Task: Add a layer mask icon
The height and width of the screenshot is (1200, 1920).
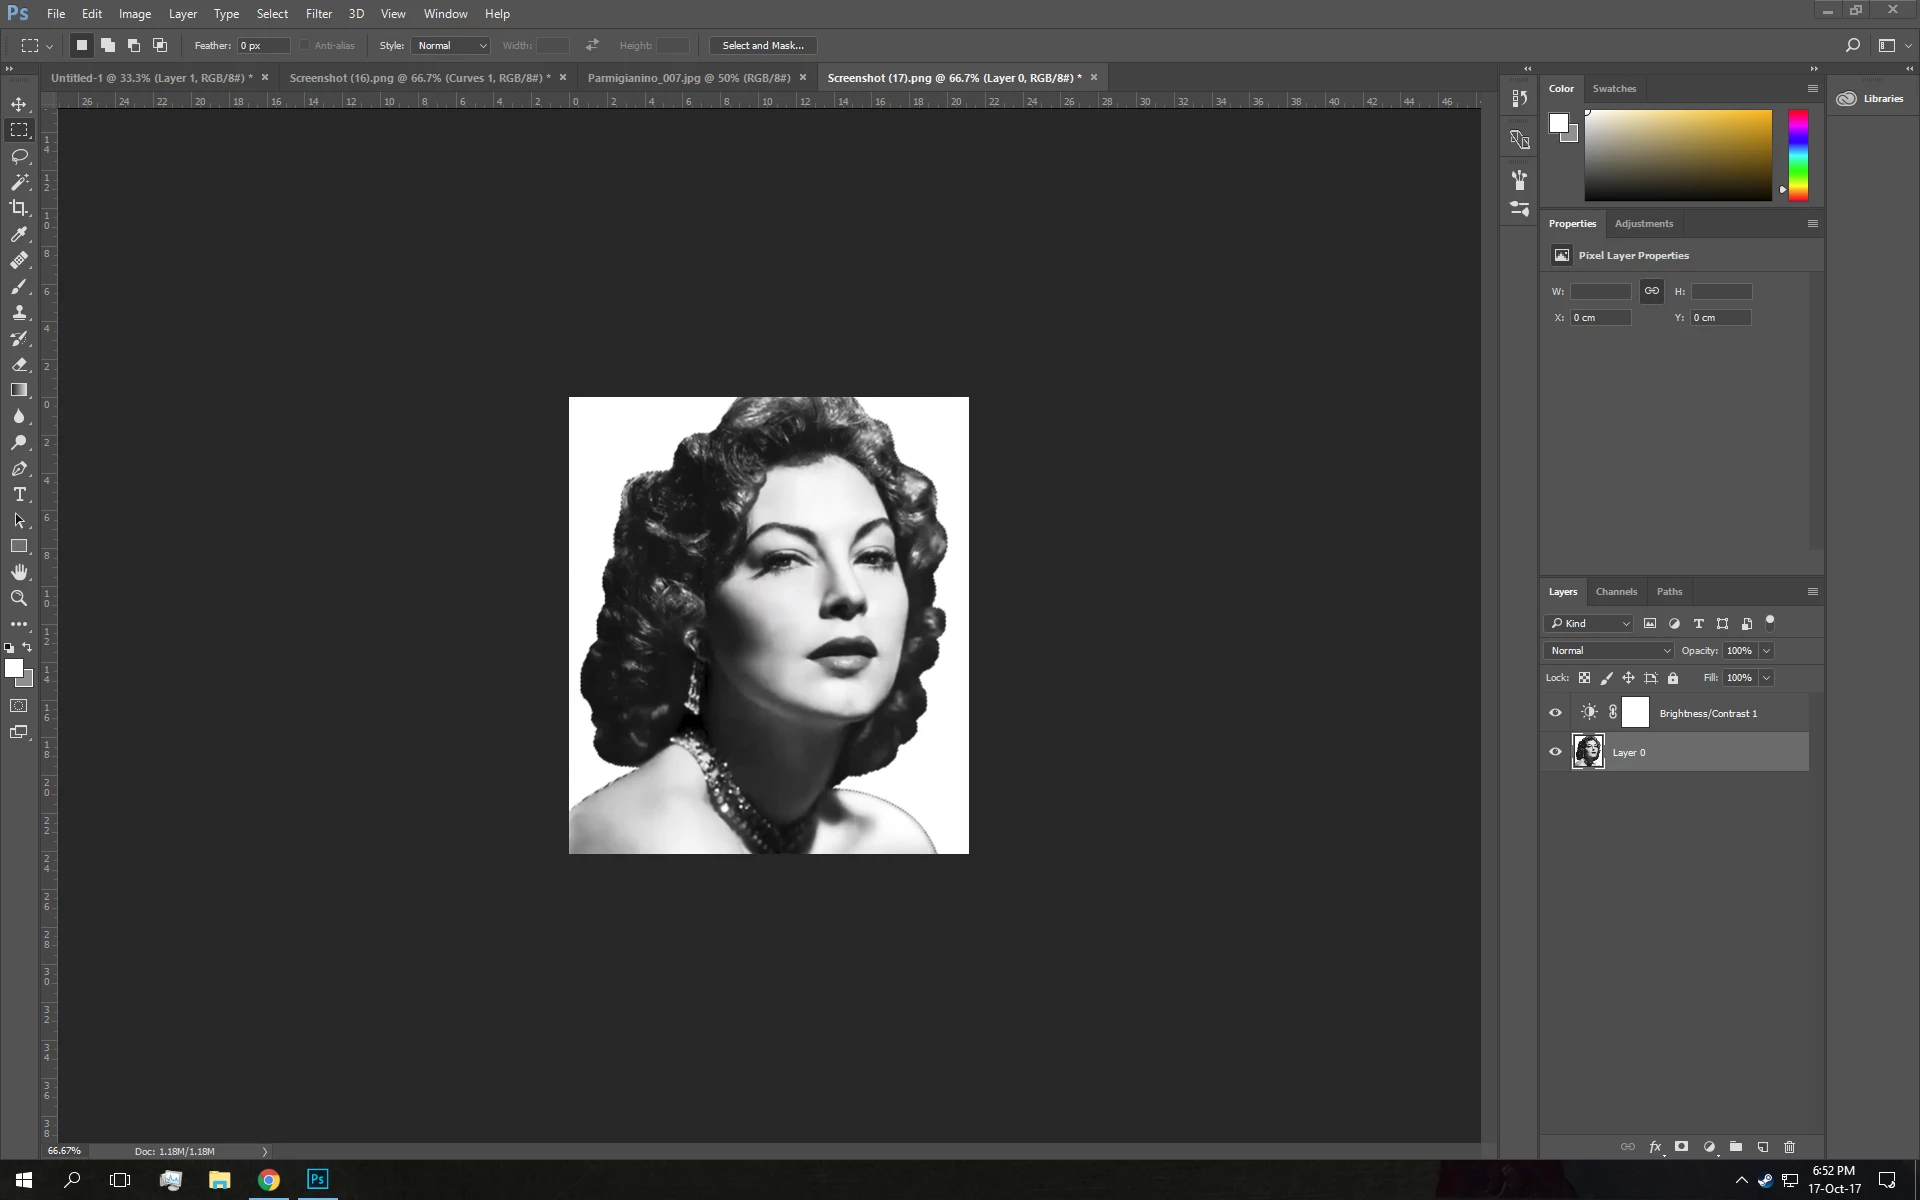Action: [x=1682, y=1147]
